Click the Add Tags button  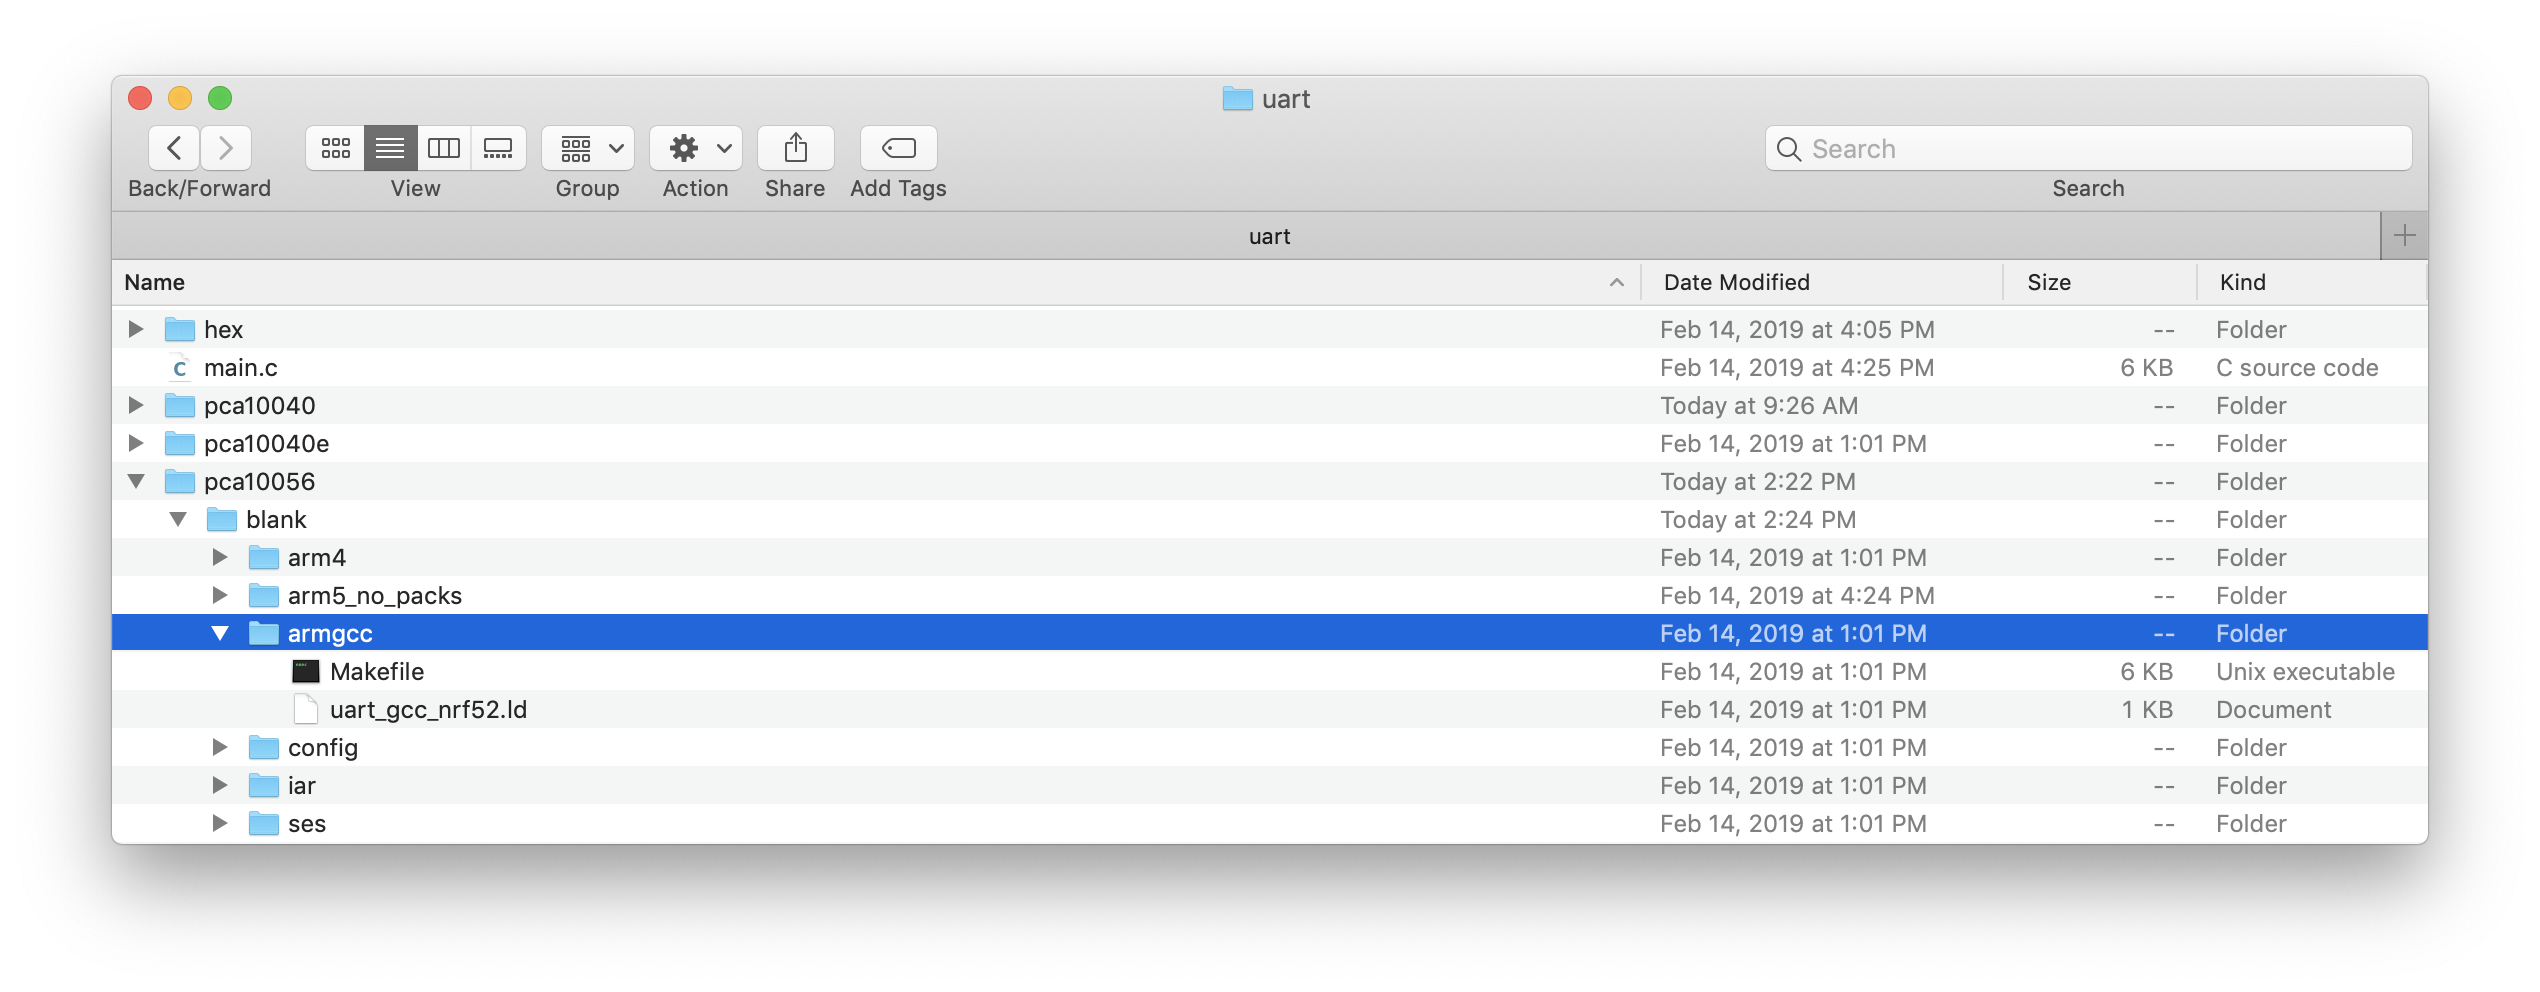click(x=898, y=149)
